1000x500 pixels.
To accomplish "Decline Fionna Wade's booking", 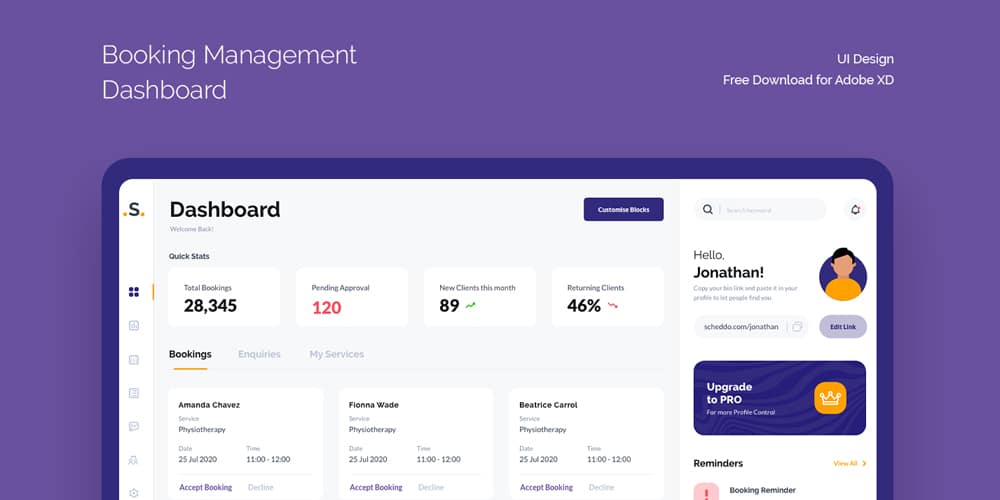I will pyautogui.click(x=431, y=487).
